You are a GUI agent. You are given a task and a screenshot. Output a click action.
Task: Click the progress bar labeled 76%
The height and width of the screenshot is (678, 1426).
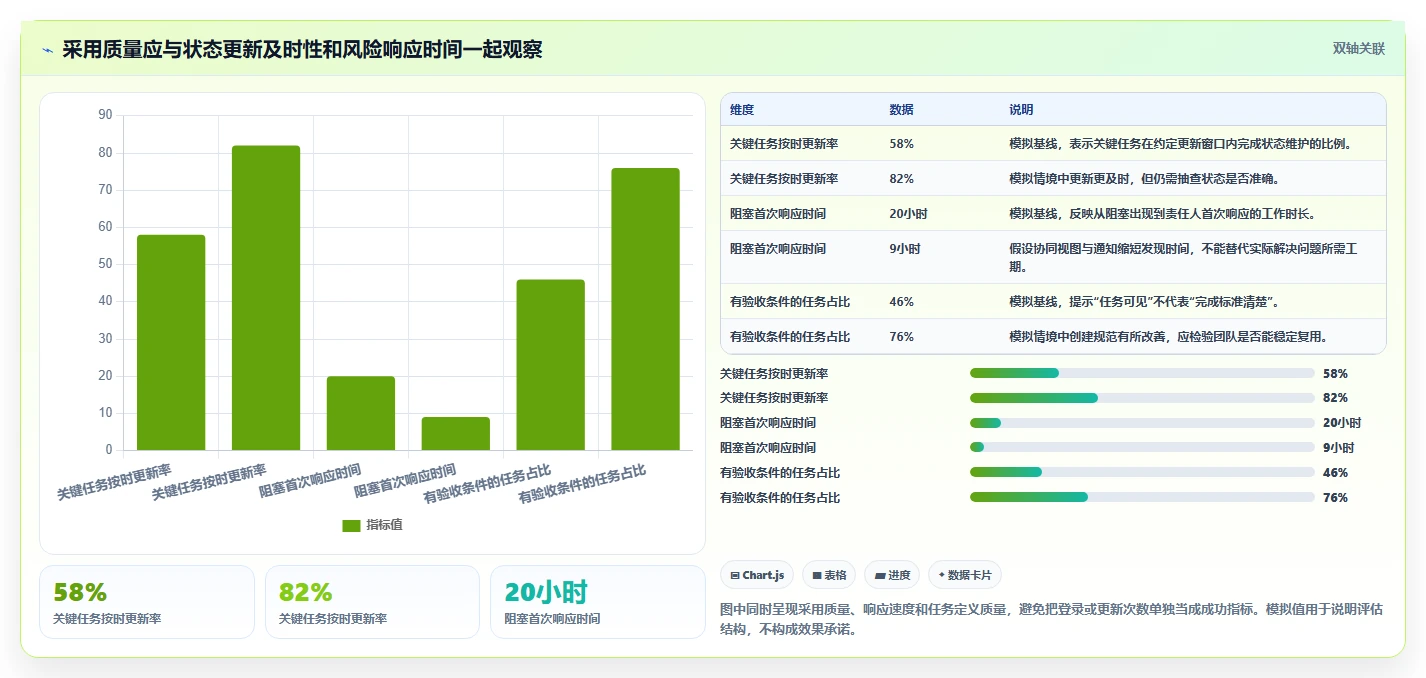1142,497
